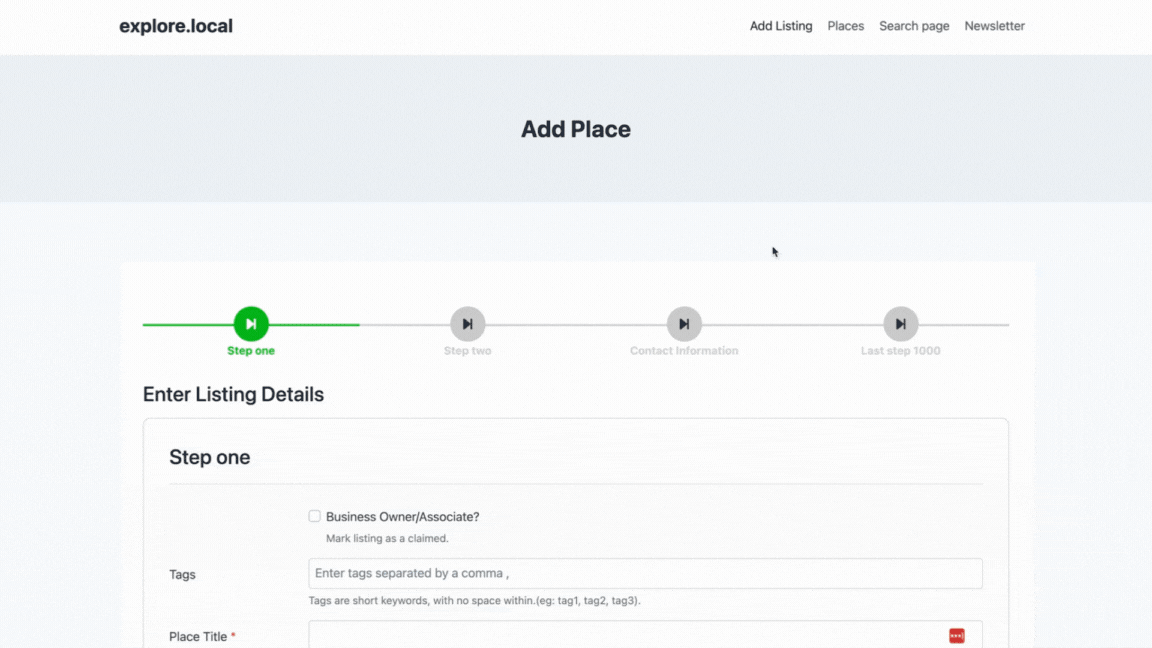Click the Step two circle icon
Viewport: 1152px width, 648px height.
(x=468, y=324)
